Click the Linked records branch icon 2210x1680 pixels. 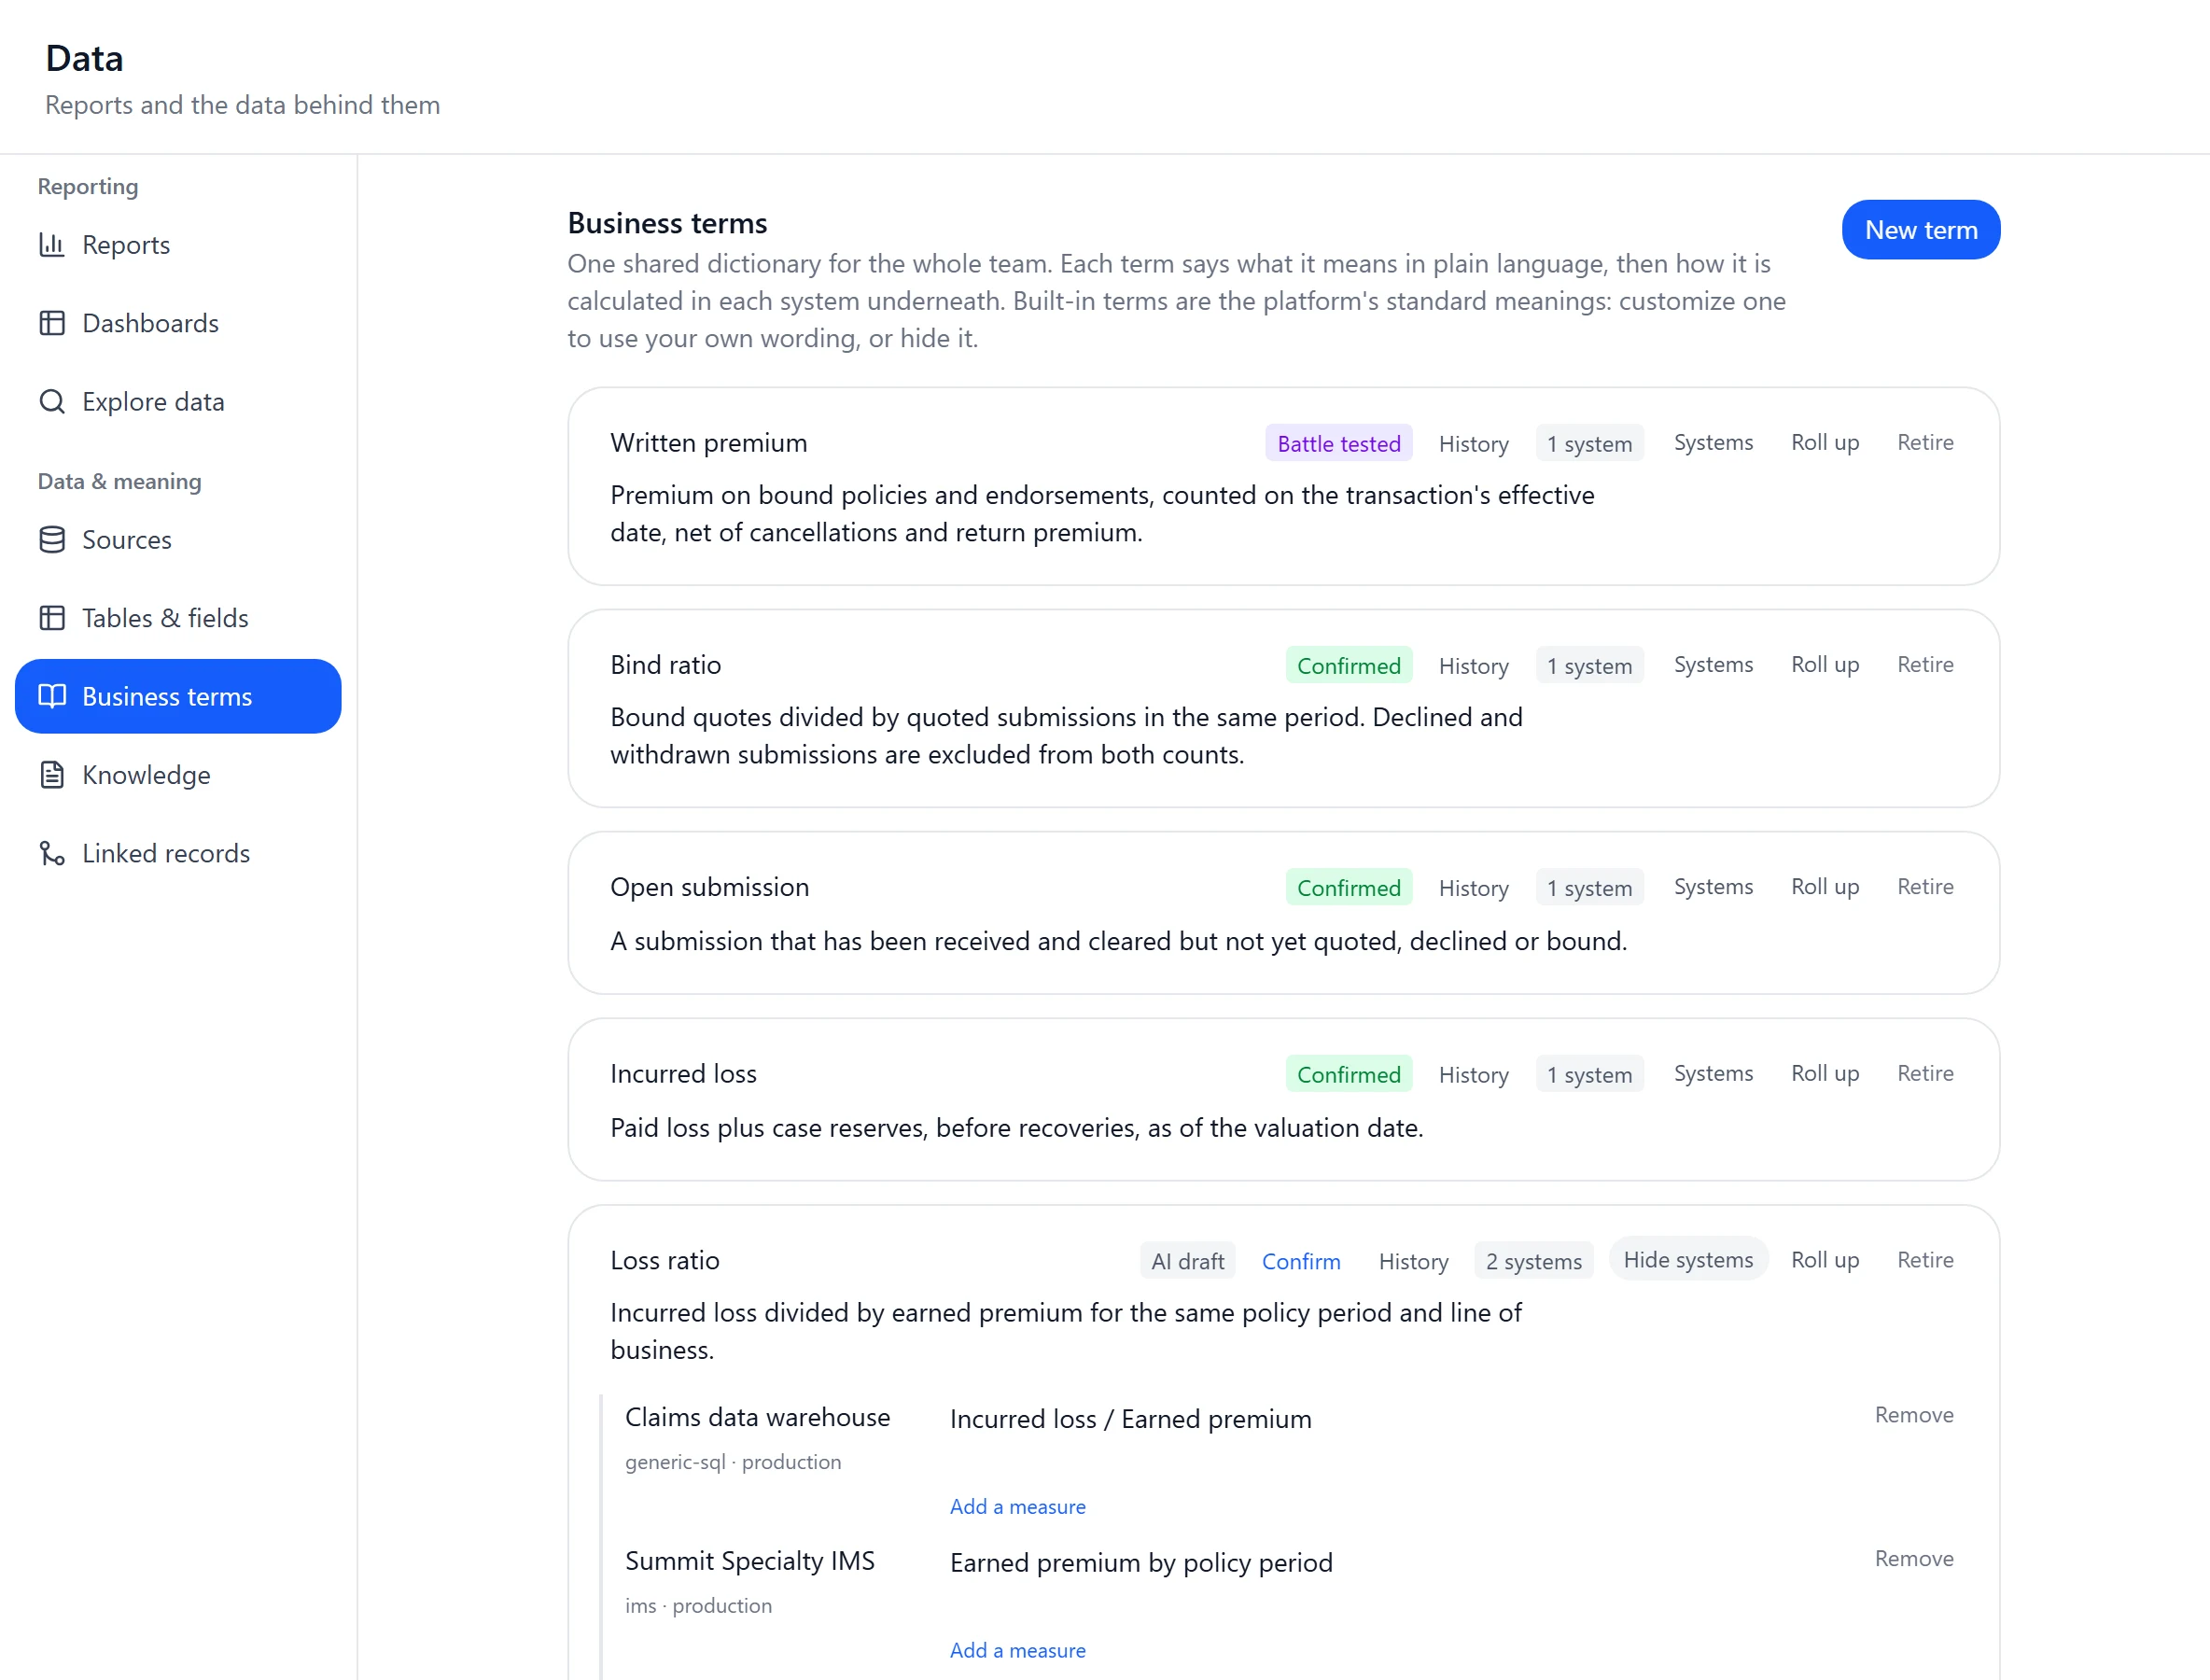point(52,853)
